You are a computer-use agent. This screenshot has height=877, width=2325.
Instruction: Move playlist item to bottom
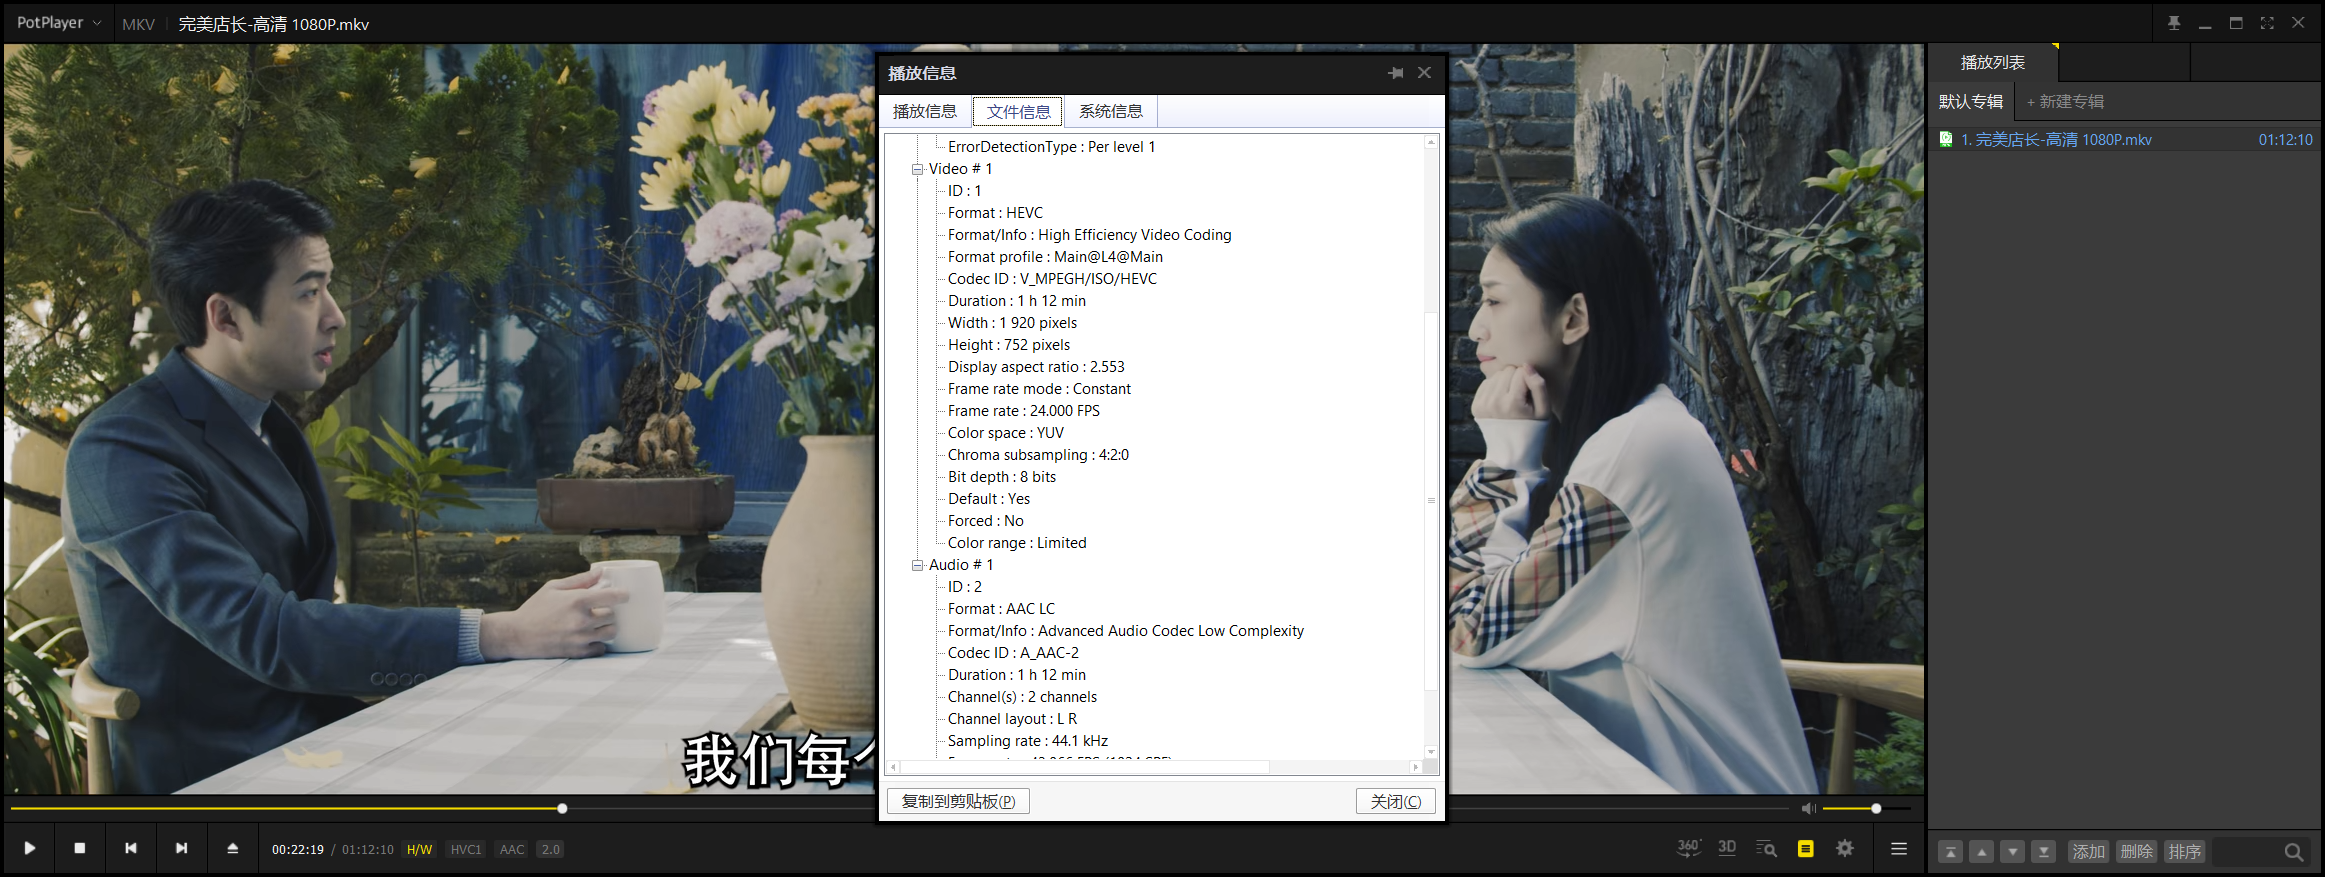click(x=2043, y=852)
